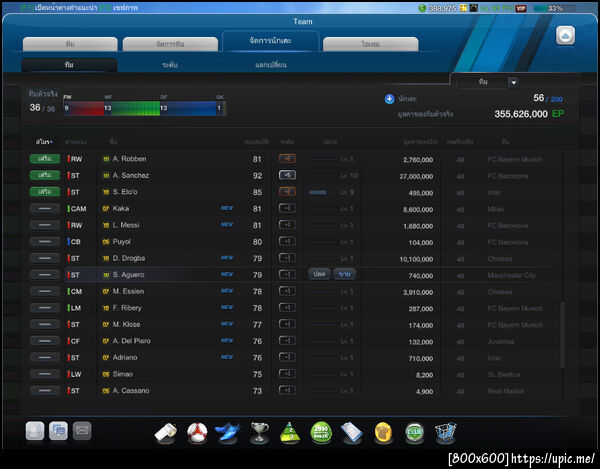Open the envelope mail icon
Screen dimensions: 600x469
pos(82,431)
